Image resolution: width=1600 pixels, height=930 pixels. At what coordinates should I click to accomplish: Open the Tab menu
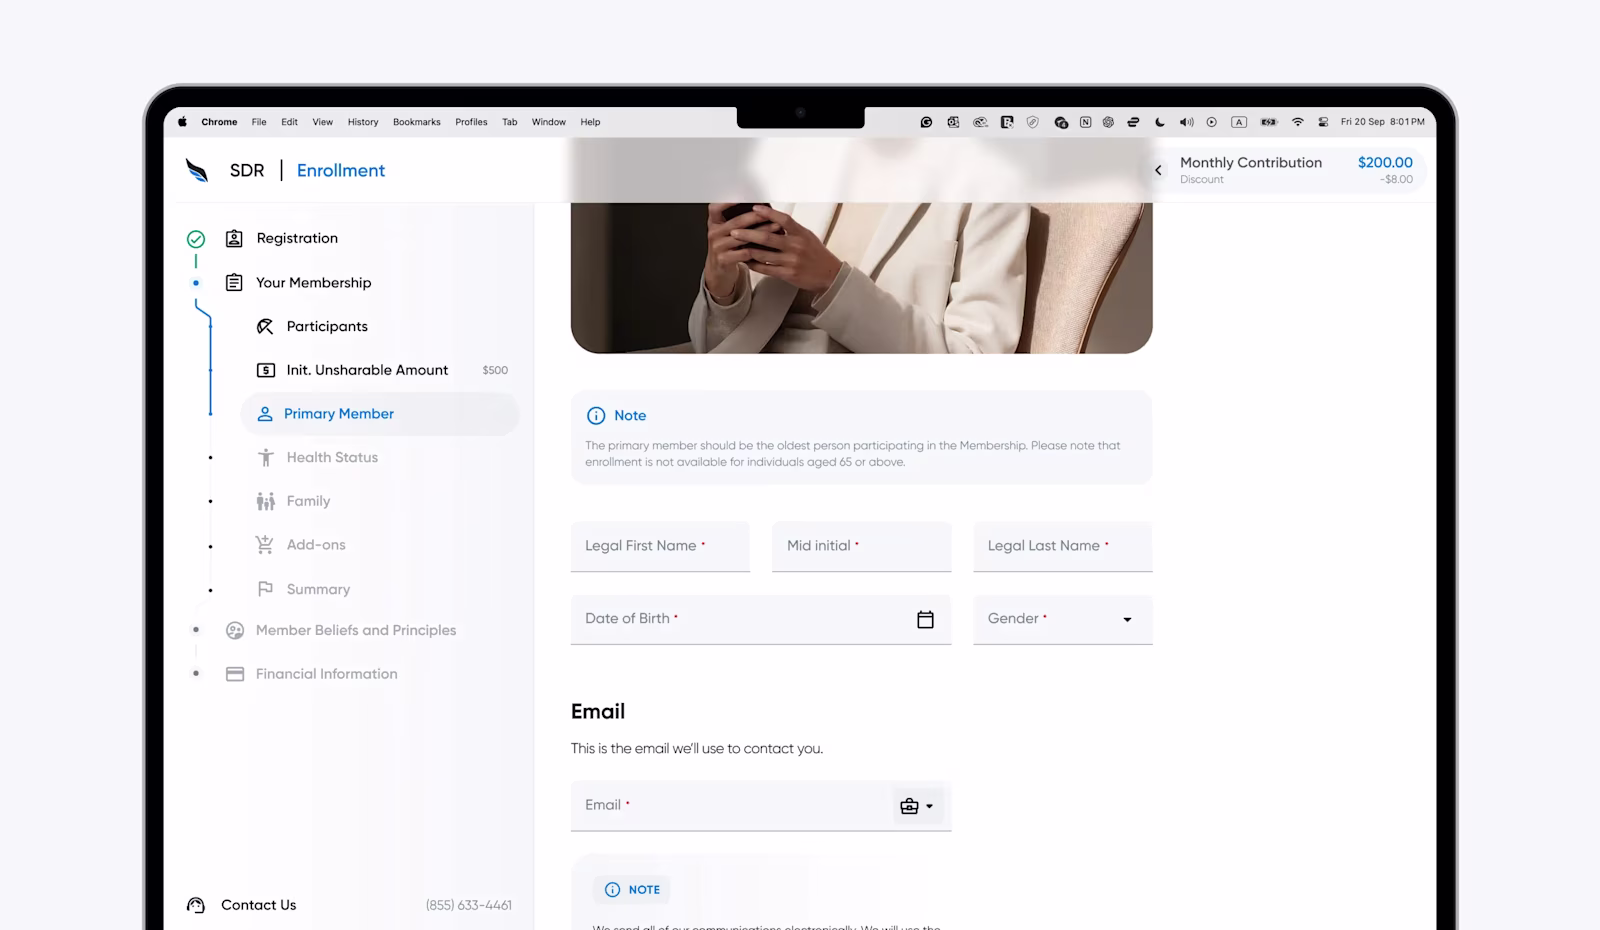click(x=510, y=122)
